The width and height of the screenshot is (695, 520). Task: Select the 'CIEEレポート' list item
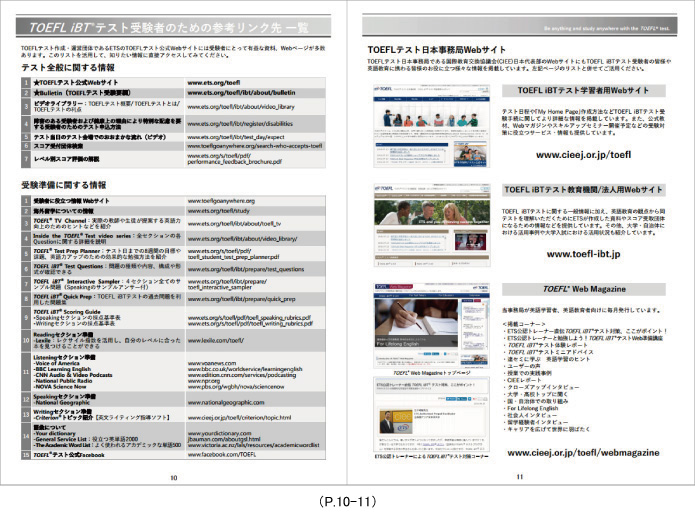[x=524, y=380]
